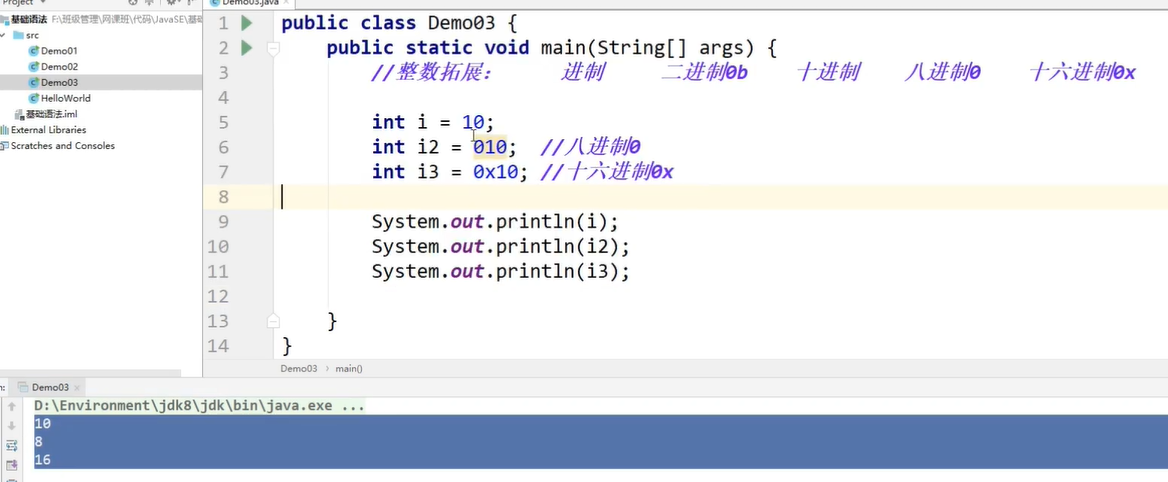
Task: Click the up arrow in Run console
Action: 12,407
